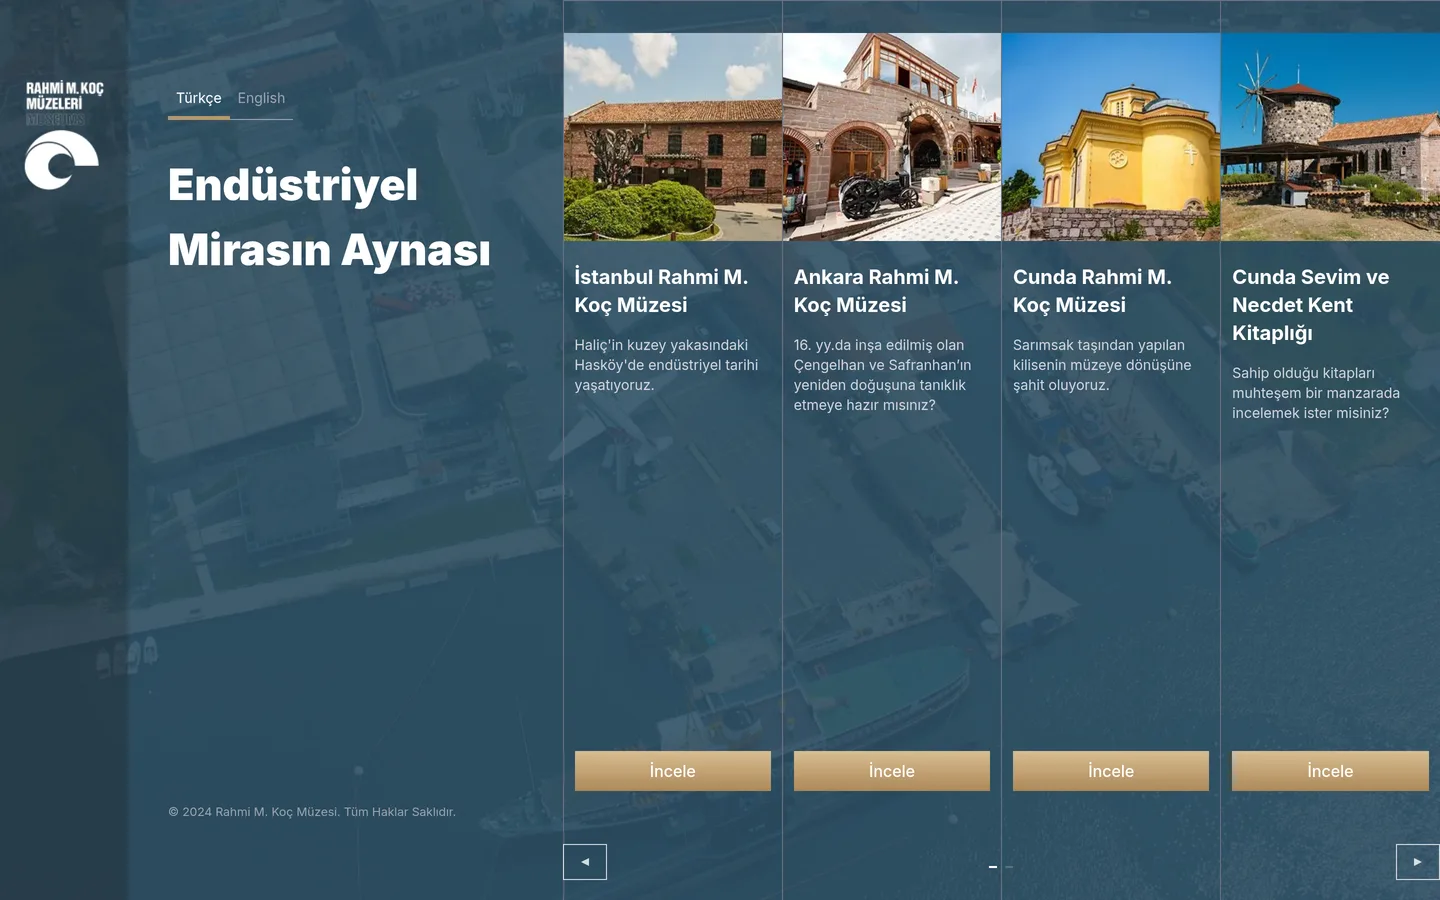Click İncele button for Cunda Sevim ve Necdet Kent Kitaplığı

pos(1330,771)
